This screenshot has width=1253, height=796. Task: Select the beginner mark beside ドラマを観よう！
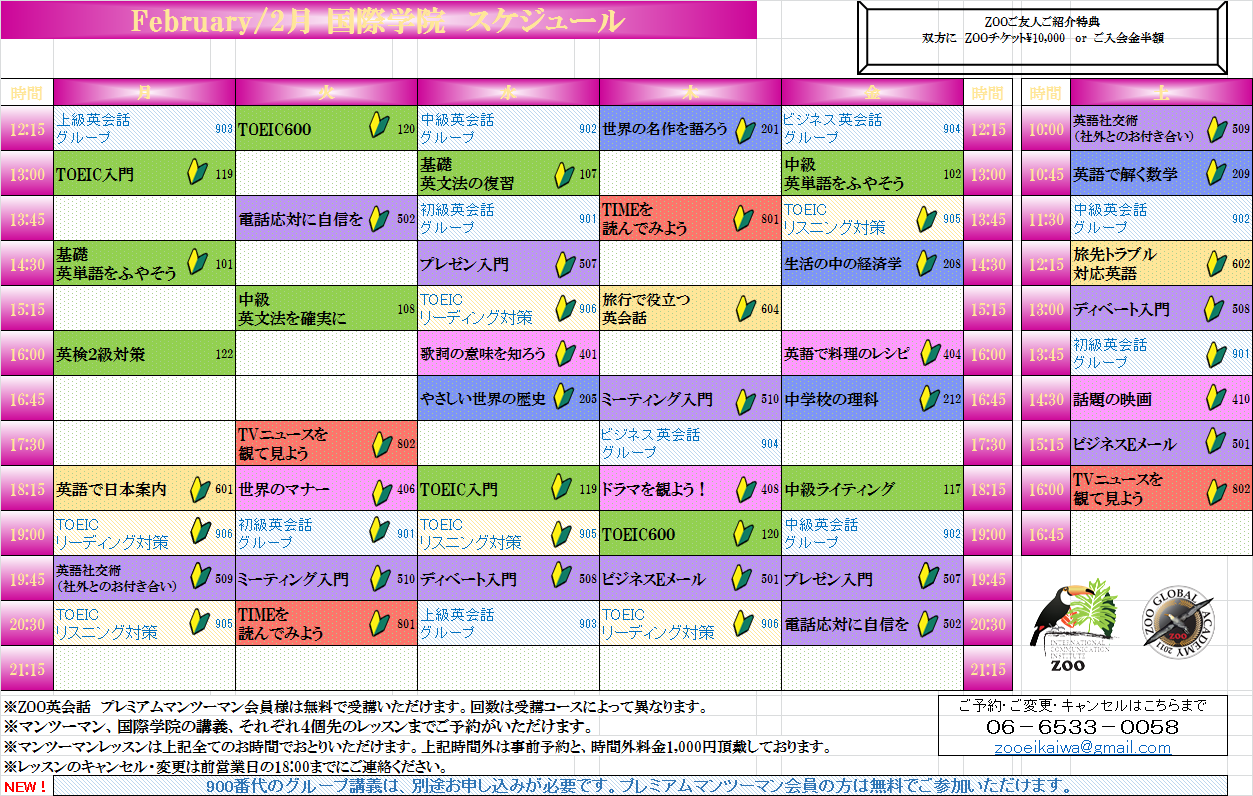[x=744, y=489]
